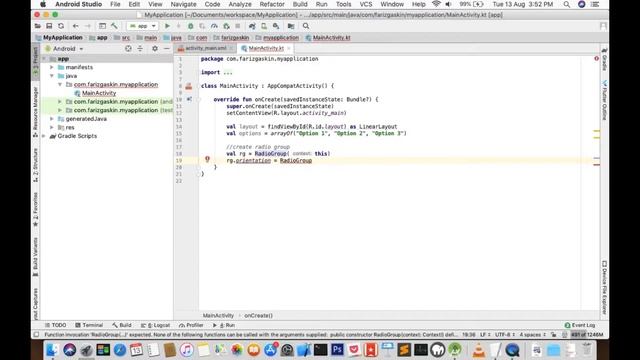Image resolution: width=640 pixels, height=360 pixels.
Task: Click the Collapse All icon in Project panel
Action: pyautogui.click(x=140, y=49)
